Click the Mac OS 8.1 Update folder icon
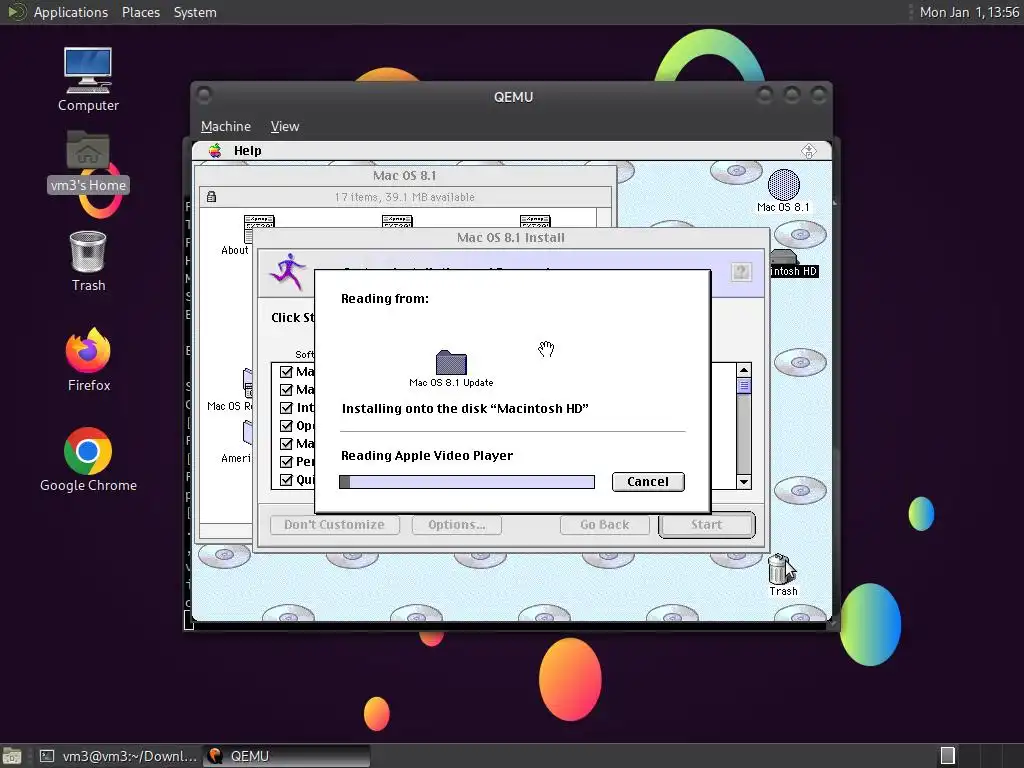1024x768 pixels. [451, 362]
